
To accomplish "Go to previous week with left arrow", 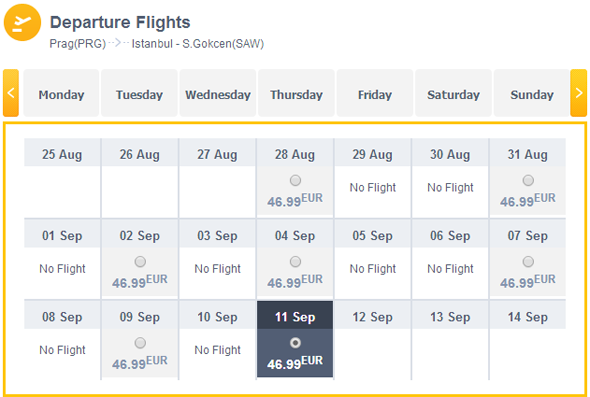I will (x=11, y=93).
